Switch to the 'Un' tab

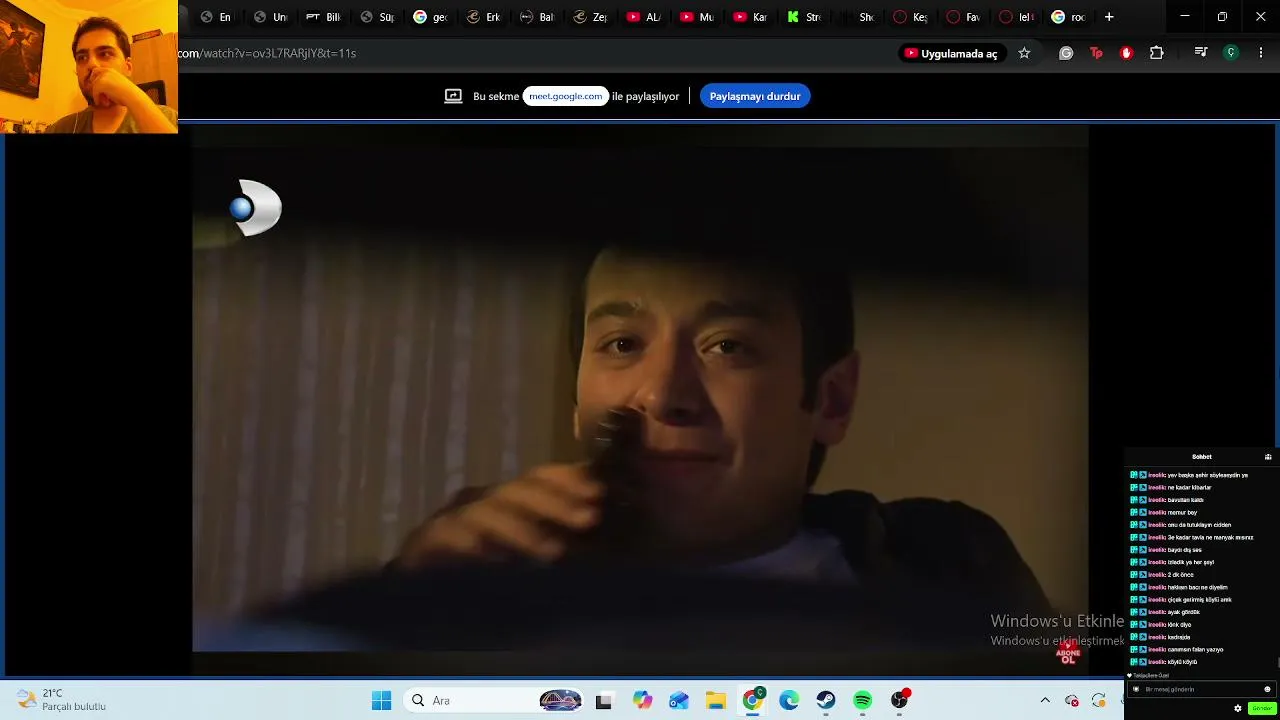[270, 17]
